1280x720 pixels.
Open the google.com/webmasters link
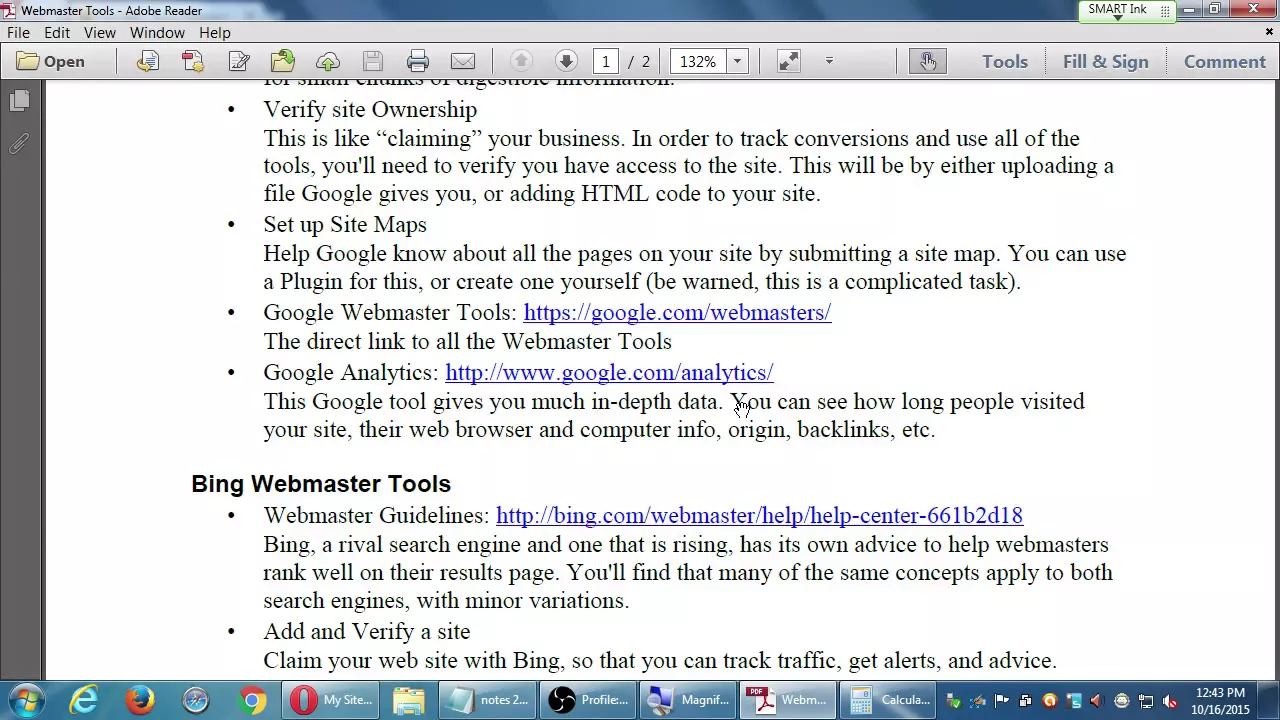pyautogui.click(x=677, y=313)
